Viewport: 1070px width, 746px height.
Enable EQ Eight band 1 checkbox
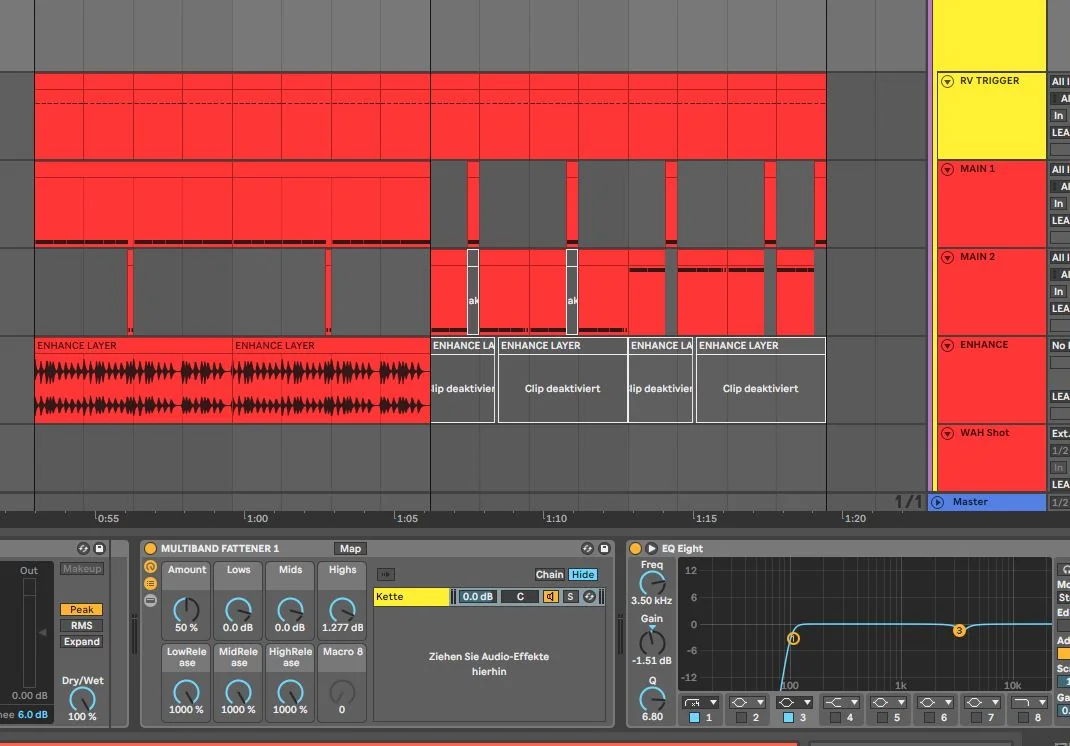click(694, 717)
